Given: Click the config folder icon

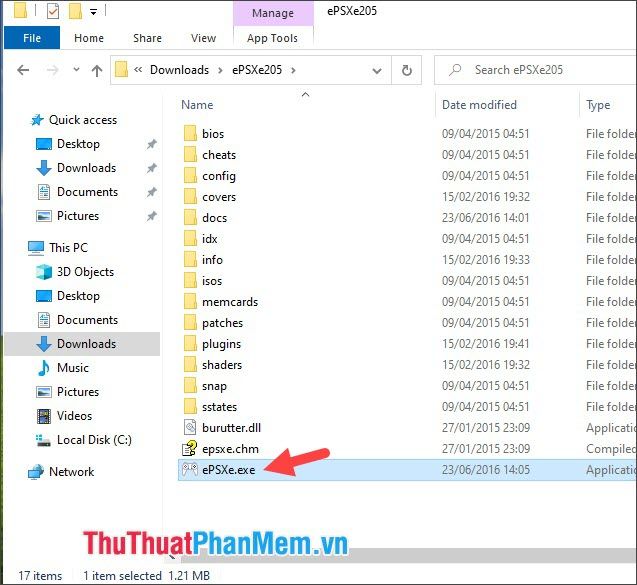Looking at the screenshot, I should [190, 176].
